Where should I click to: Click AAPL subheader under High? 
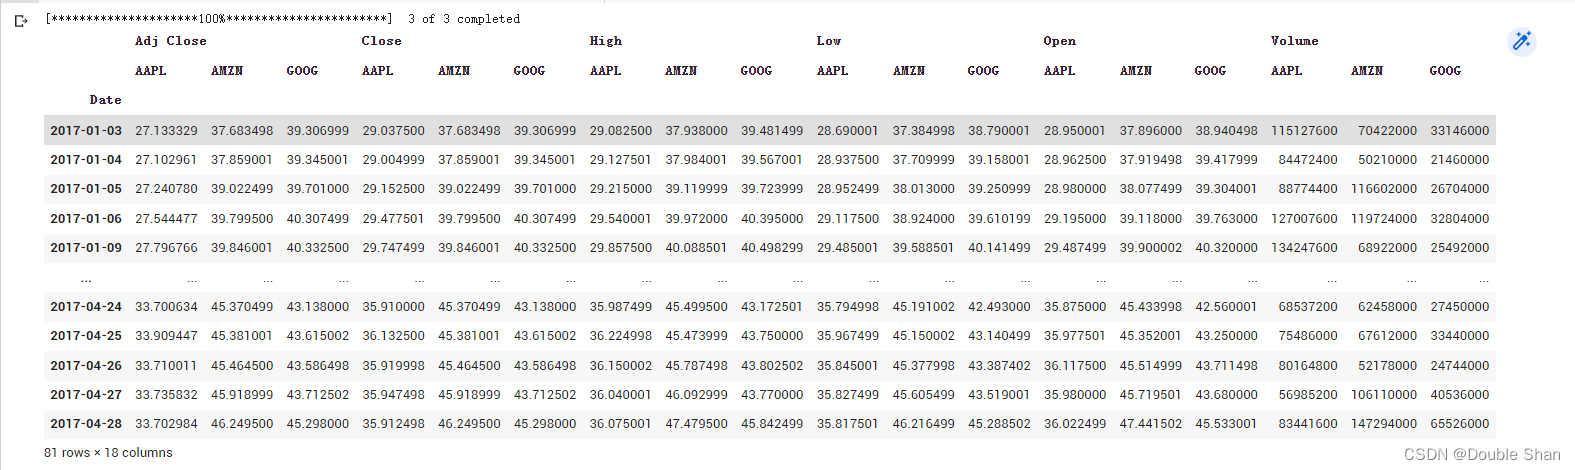coord(605,71)
